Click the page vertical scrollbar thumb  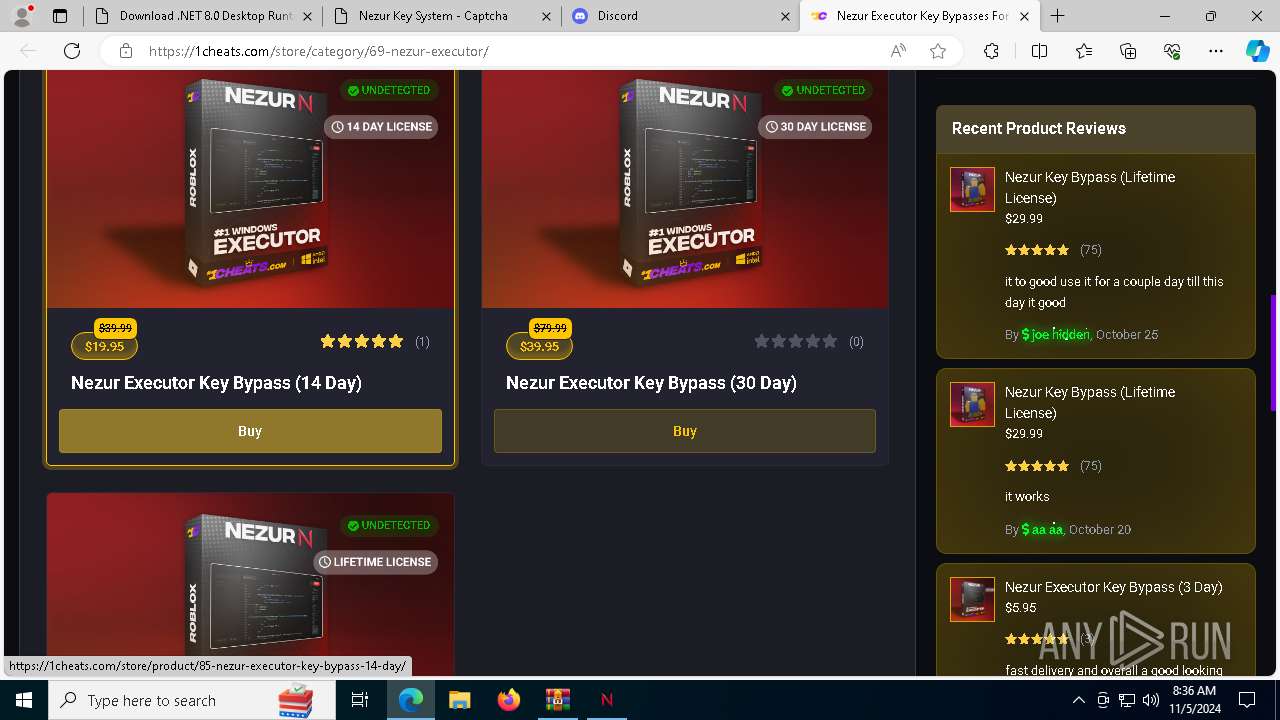(1274, 352)
